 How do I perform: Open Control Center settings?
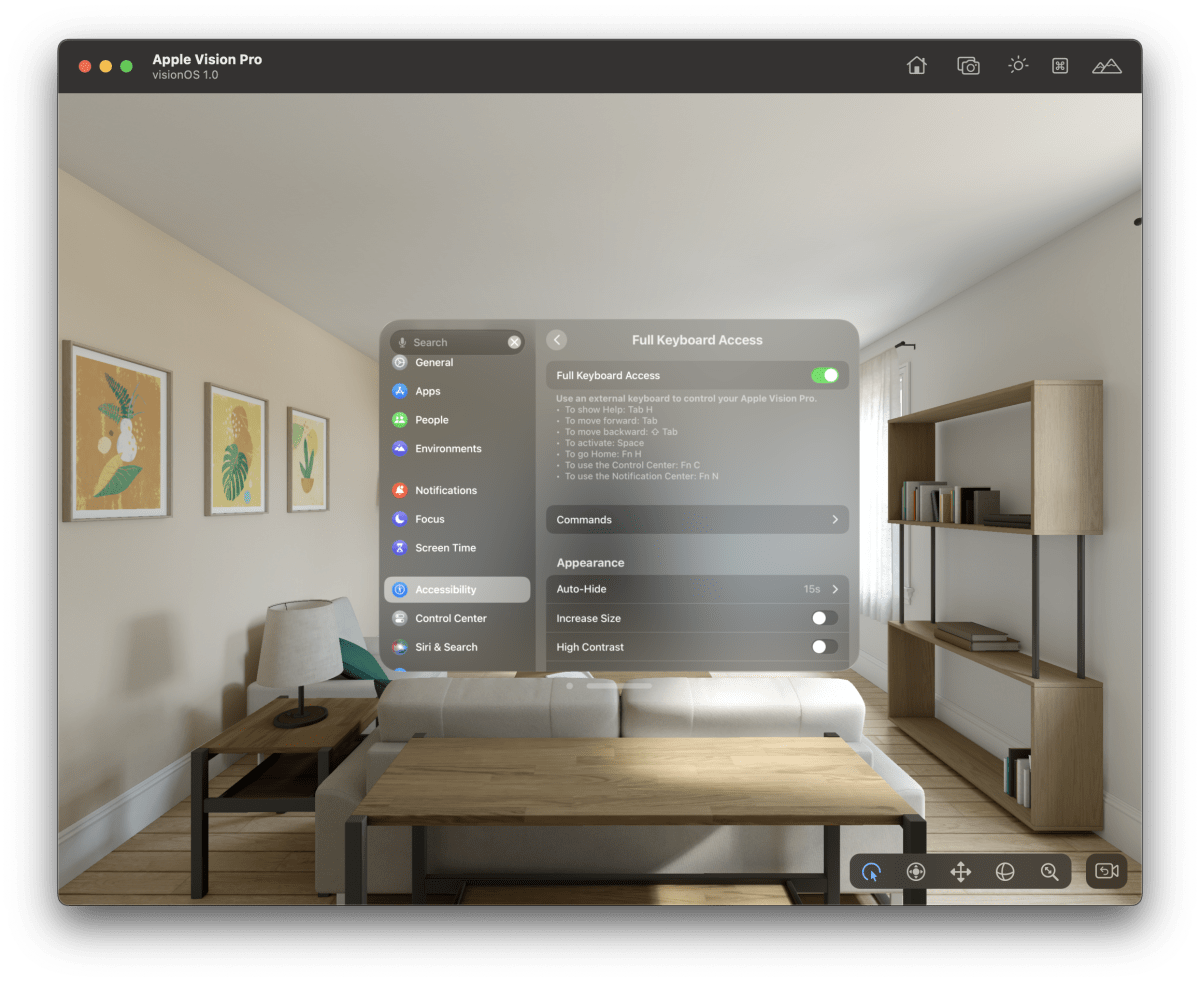(x=457, y=618)
